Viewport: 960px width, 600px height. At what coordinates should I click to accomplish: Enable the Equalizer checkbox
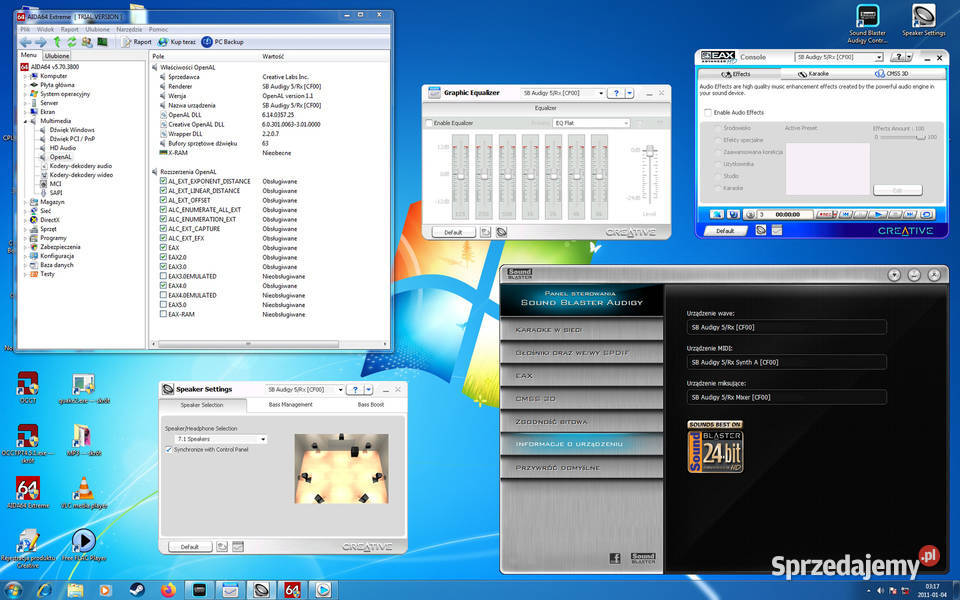[429, 123]
